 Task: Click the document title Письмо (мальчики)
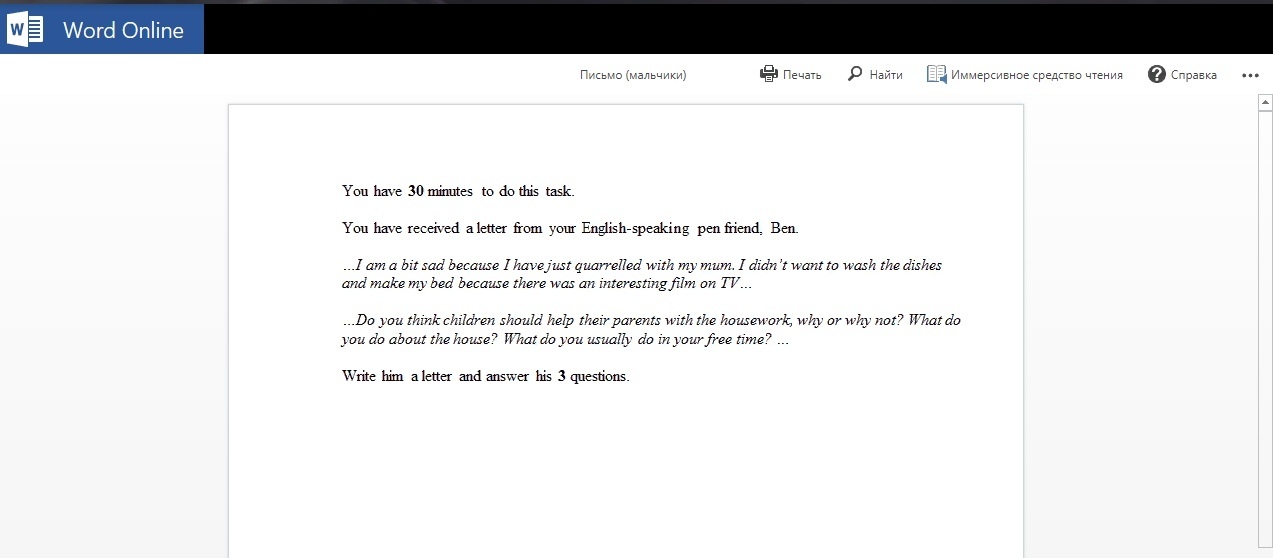633,75
